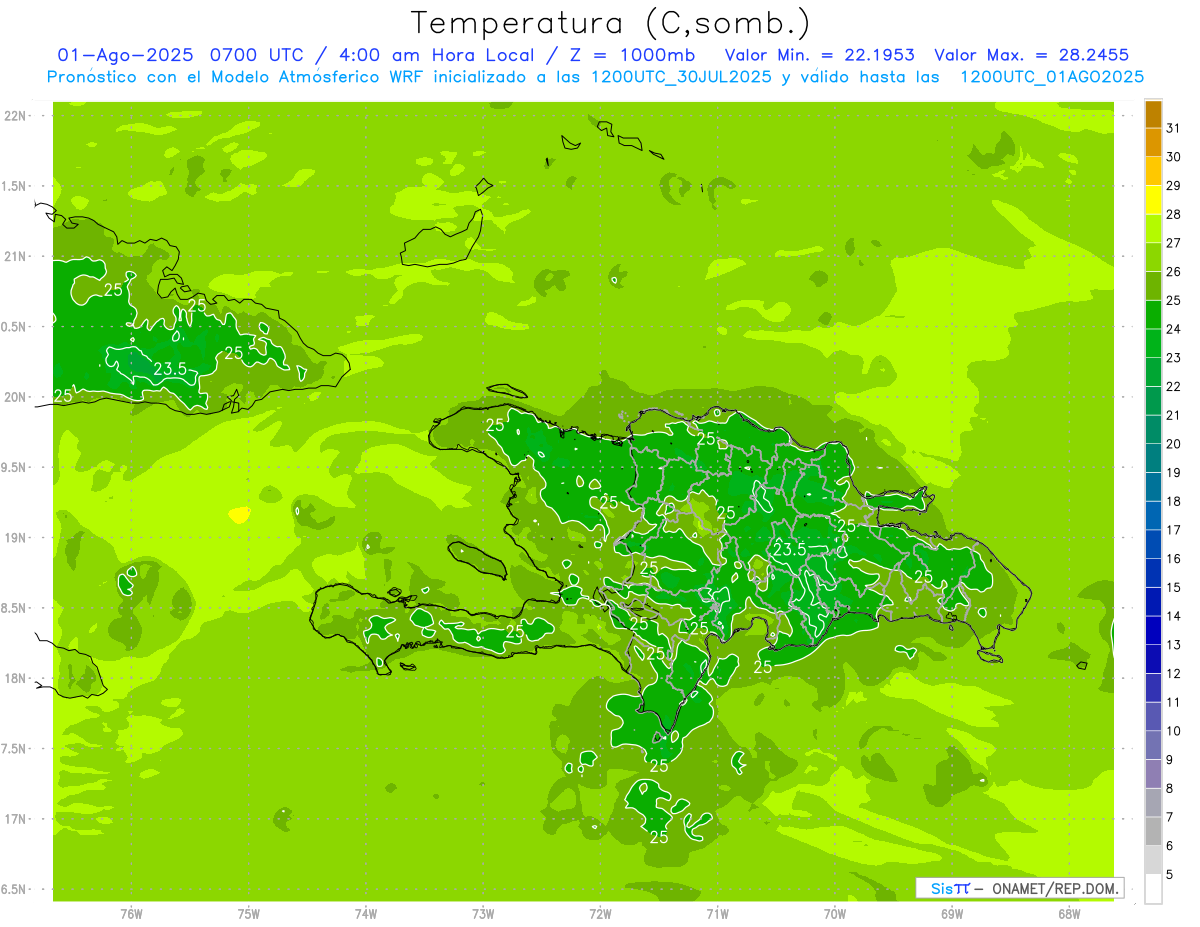Select the 'Valor Min. = 22.1953' text
Viewport: 1200px width, 927px height.
[819, 55]
